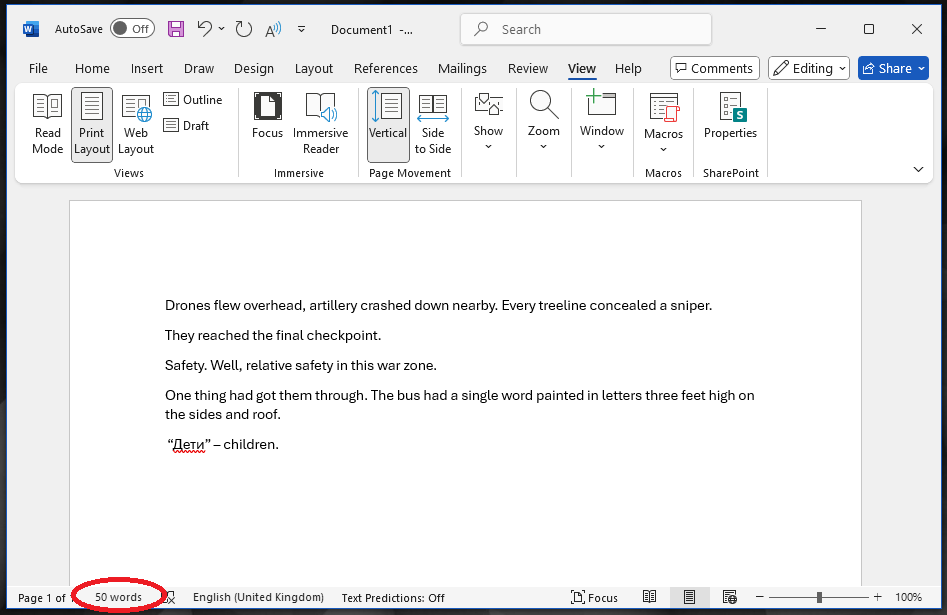Maximize the Word window
The width and height of the screenshot is (947, 615).
(868, 29)
